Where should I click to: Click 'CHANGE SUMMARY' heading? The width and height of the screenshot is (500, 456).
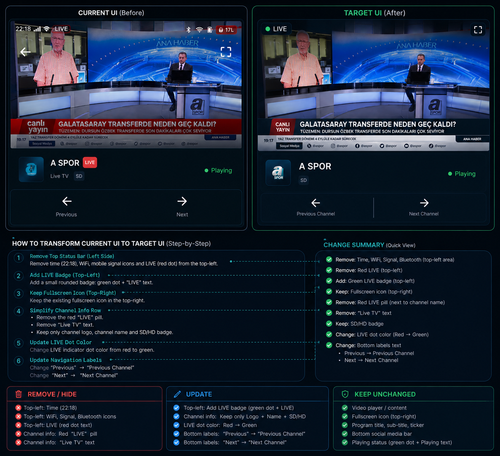354,245
